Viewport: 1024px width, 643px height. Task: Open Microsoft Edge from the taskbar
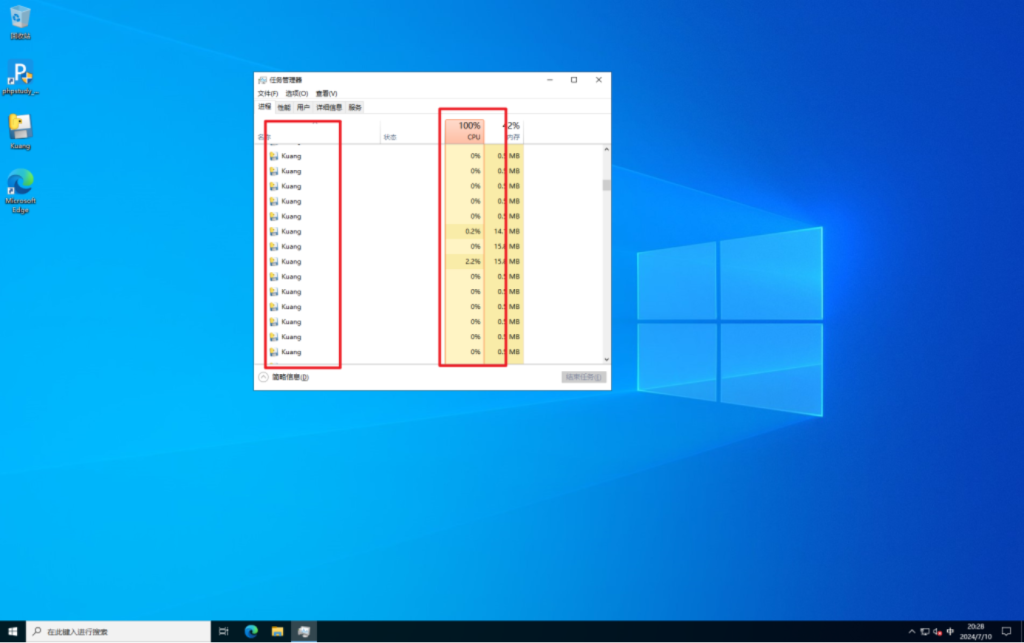pyautogui.click(x=252, y=632)
